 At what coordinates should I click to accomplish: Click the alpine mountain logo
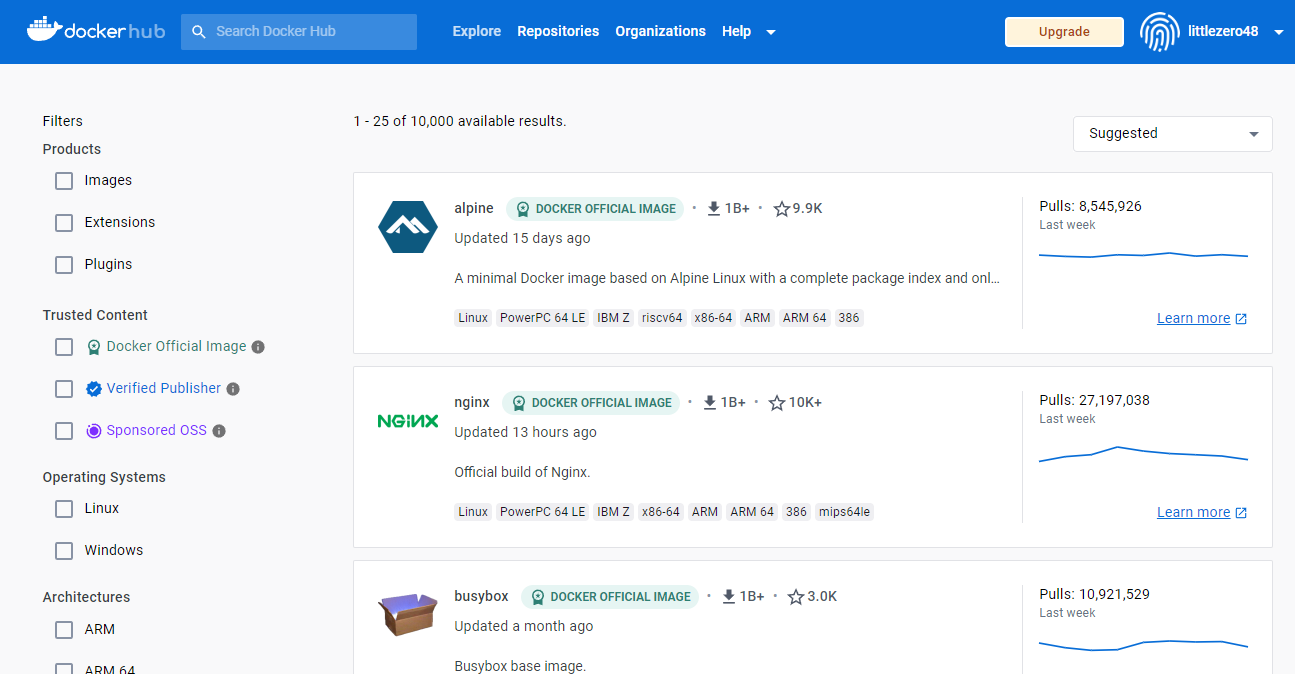(408, 227)
